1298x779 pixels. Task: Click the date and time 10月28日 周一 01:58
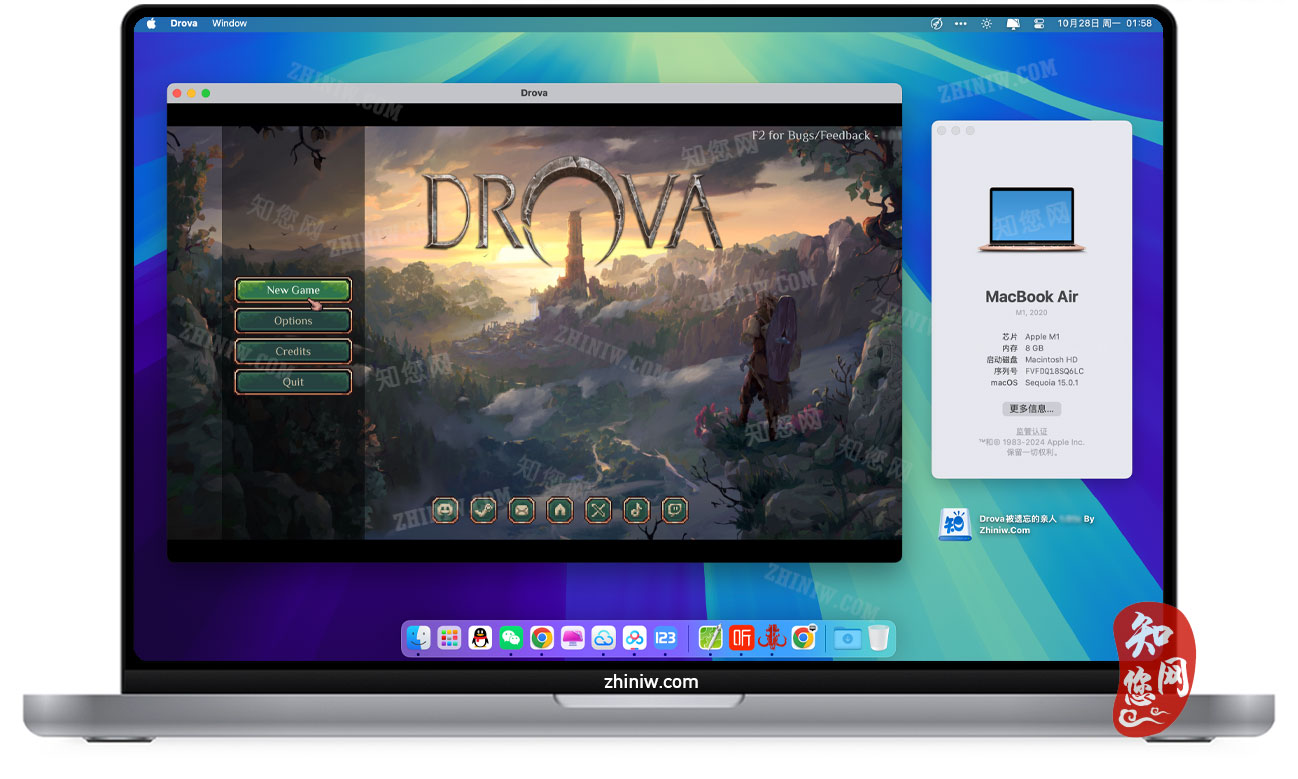pyautogui.click(x=1104, y=23)
